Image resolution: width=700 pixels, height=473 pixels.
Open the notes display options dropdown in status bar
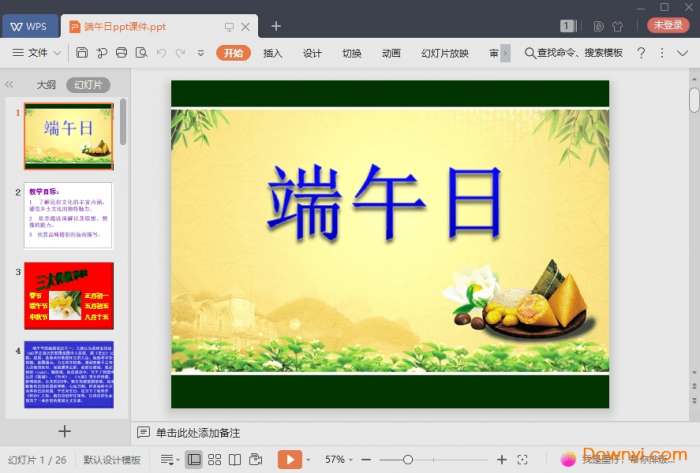[170, 459]
